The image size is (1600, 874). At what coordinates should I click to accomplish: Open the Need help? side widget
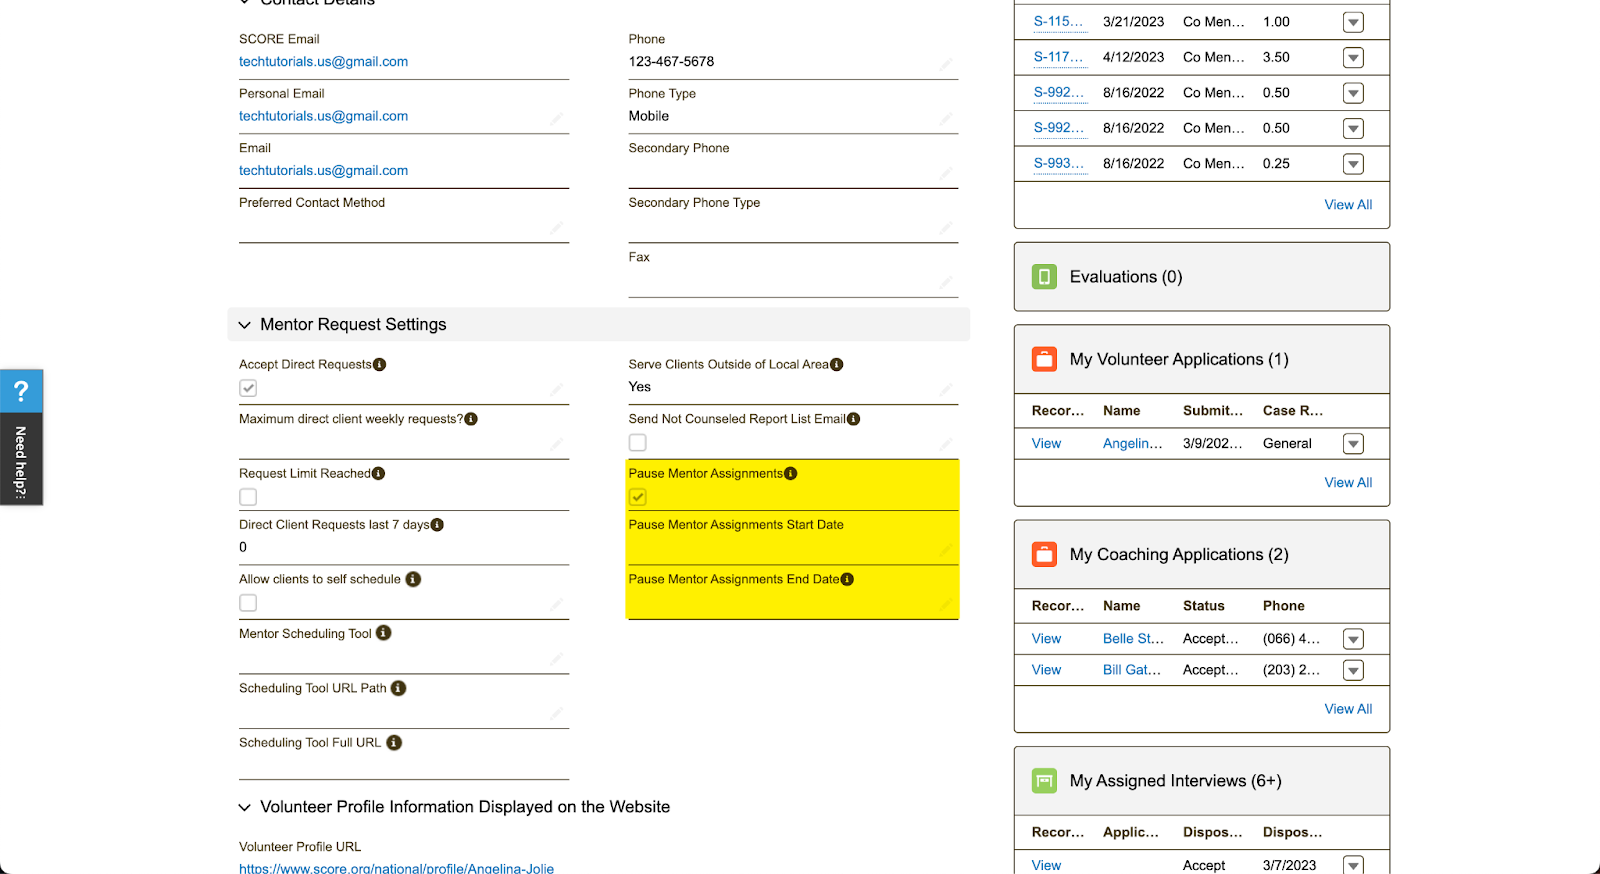tap(21, 437)
